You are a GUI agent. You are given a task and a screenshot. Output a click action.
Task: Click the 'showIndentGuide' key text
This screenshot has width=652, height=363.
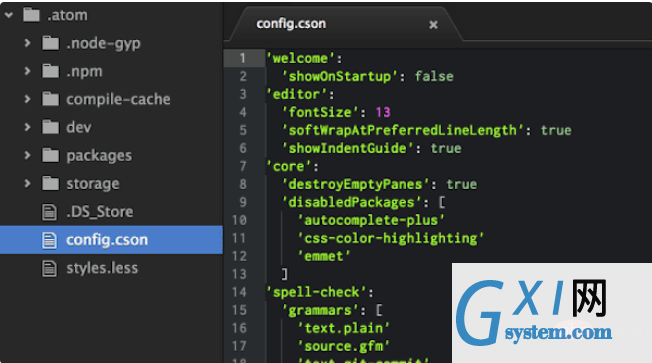point(348,148)
